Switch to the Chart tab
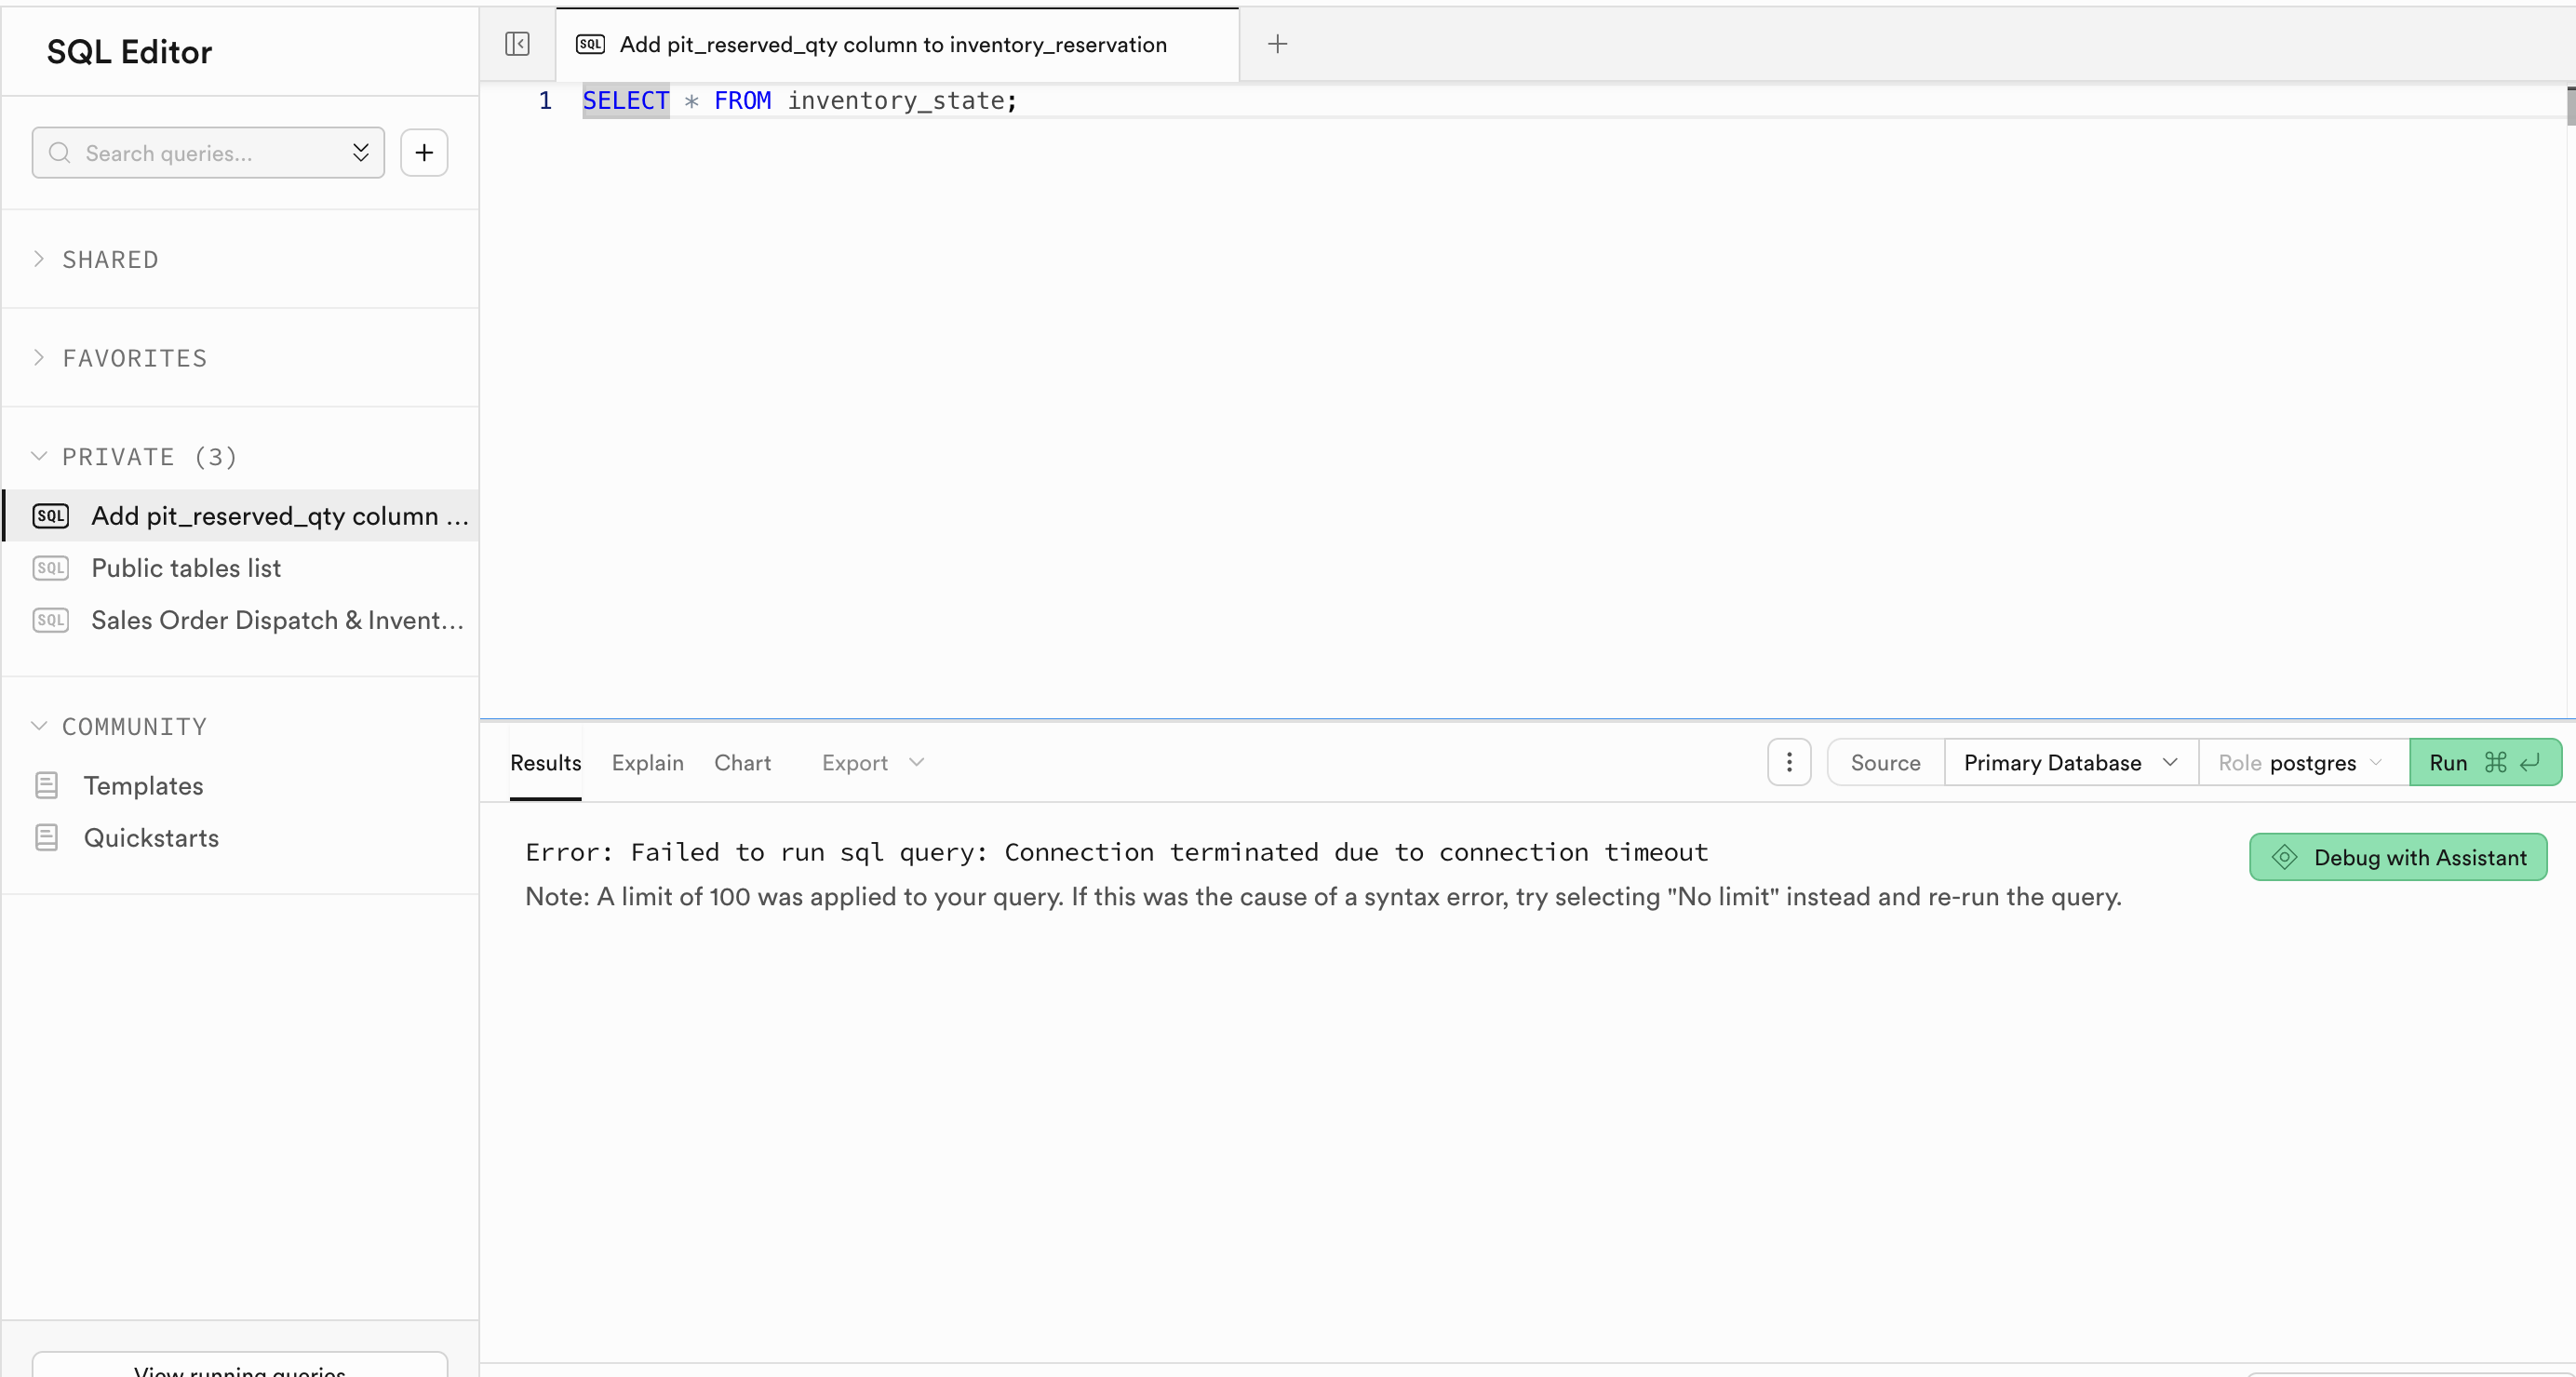Screen dimensions: 2576x1377 [742, 762]
